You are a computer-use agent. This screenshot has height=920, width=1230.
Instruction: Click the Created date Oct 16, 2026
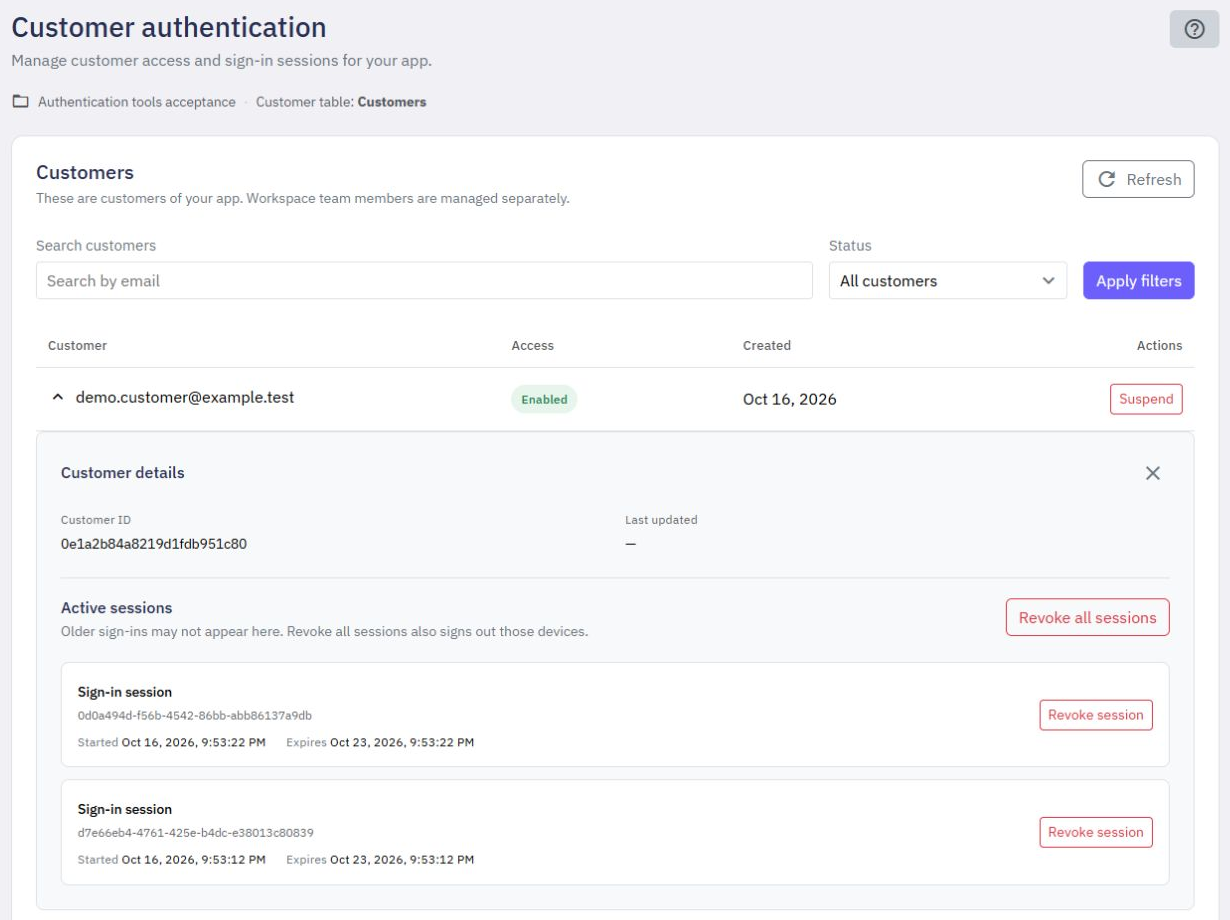click(790, 399)
